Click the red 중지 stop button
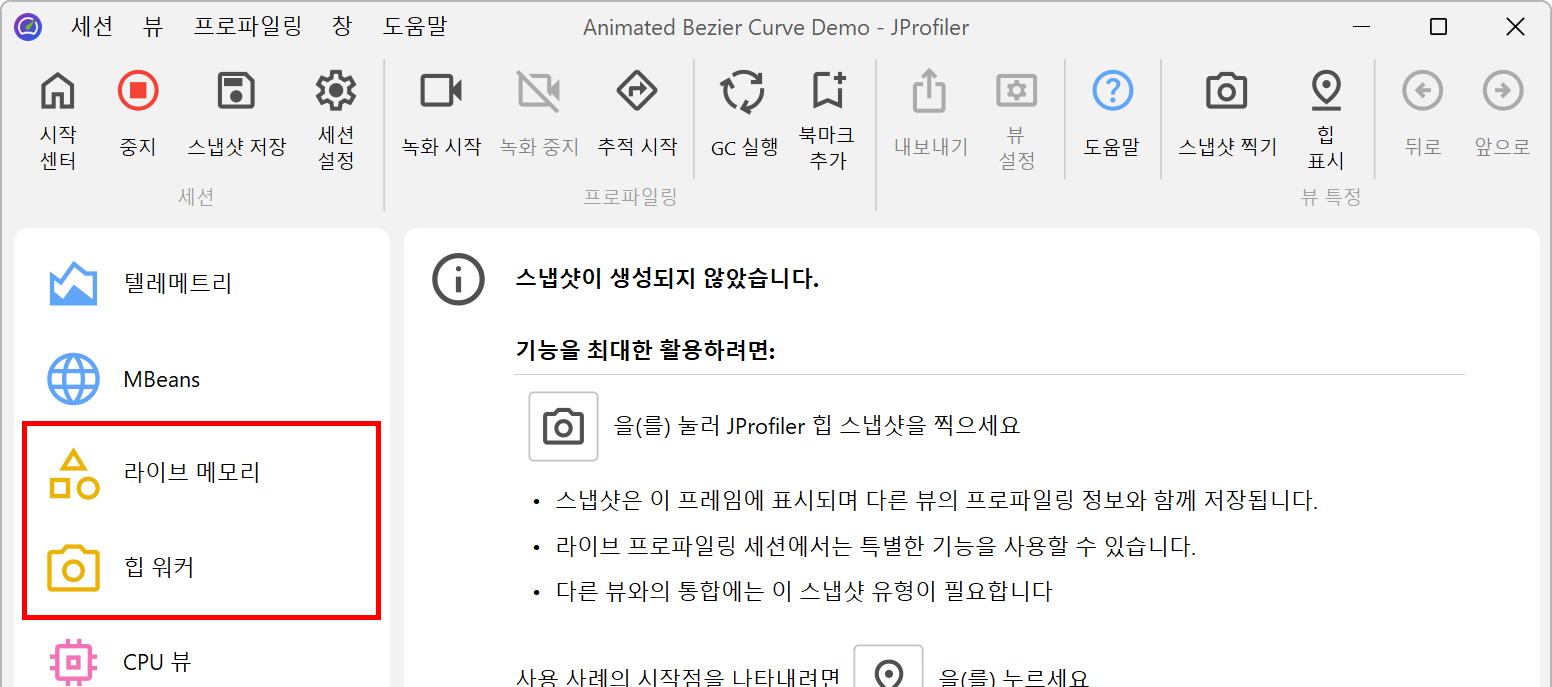 coord(138,91)
